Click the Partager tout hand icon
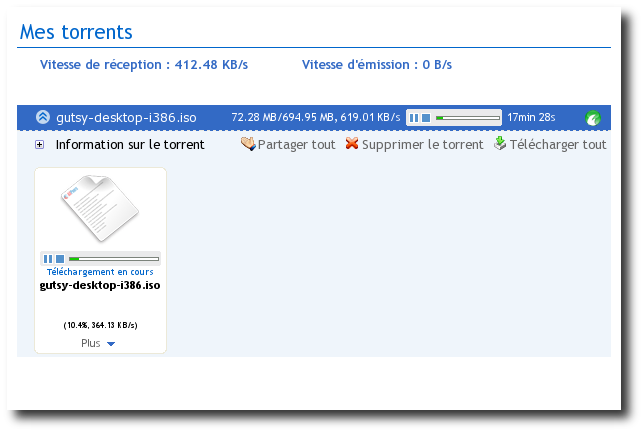Screen dimensions: 644x433 tap(248, 144)
